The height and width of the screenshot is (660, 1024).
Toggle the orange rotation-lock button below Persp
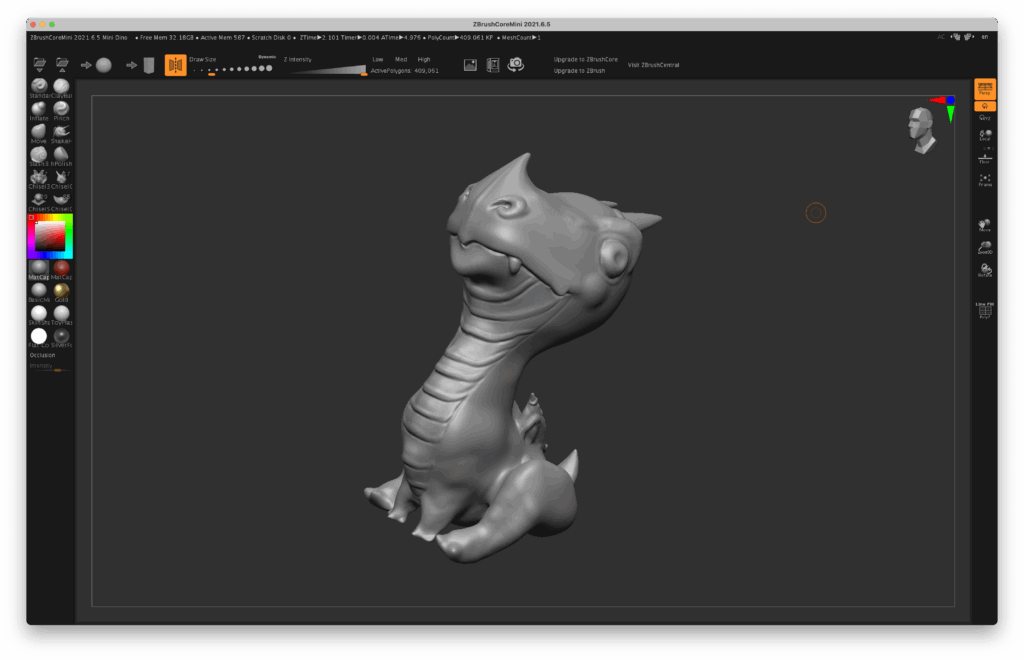point(985,106)
